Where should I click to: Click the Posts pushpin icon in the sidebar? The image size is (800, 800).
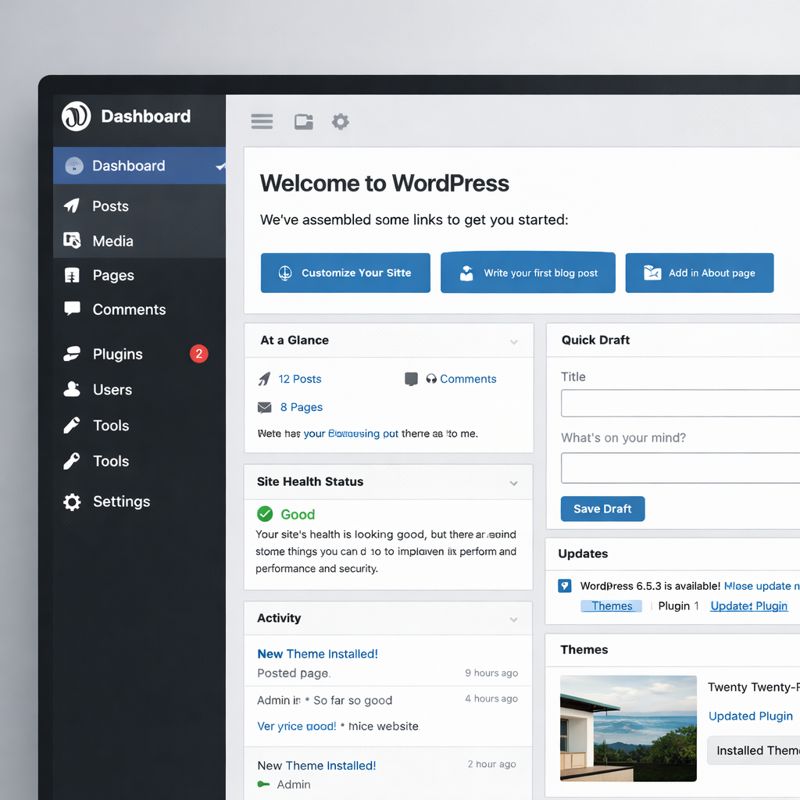[72, 206]
